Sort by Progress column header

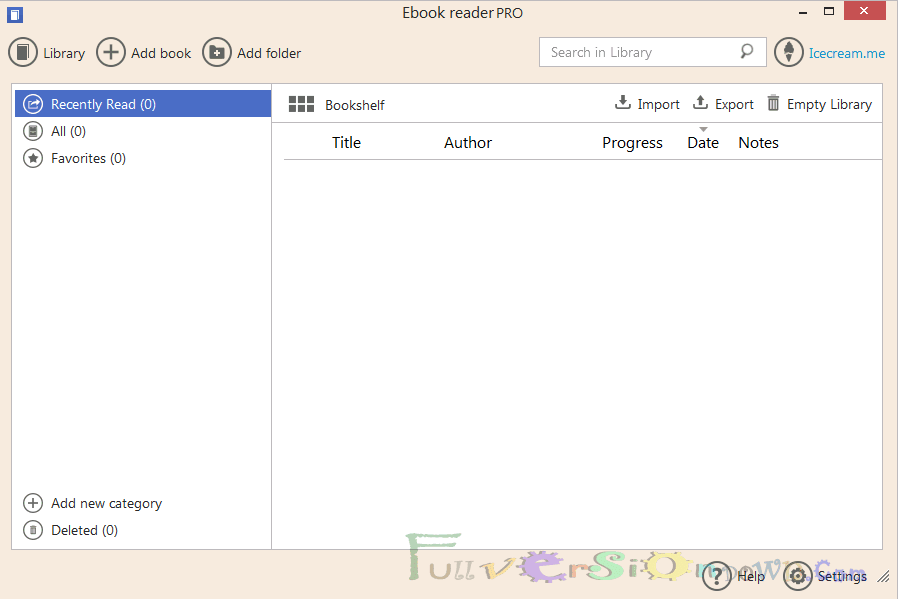coord(632,143)
